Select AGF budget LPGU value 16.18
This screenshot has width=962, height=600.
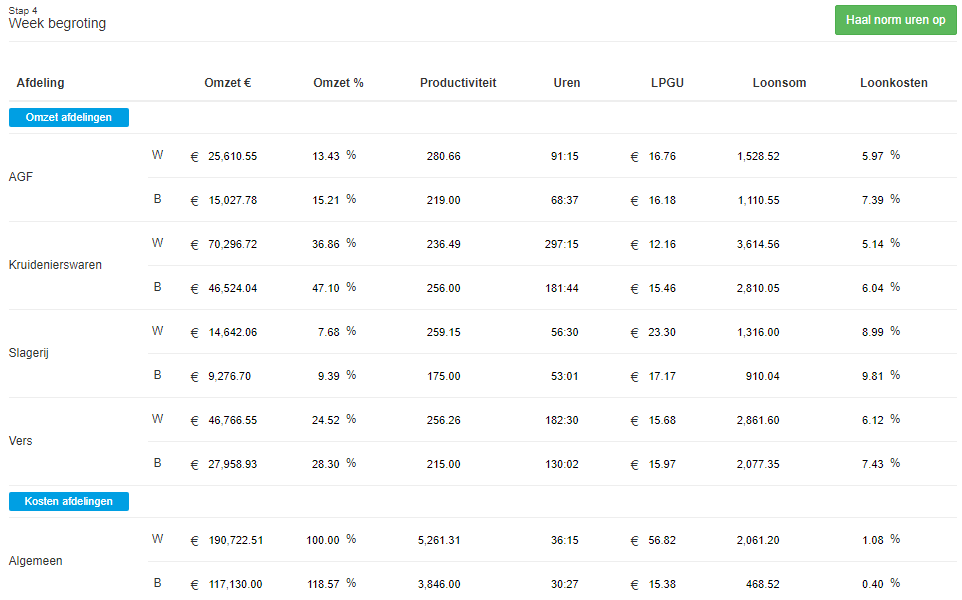point(662,201)
